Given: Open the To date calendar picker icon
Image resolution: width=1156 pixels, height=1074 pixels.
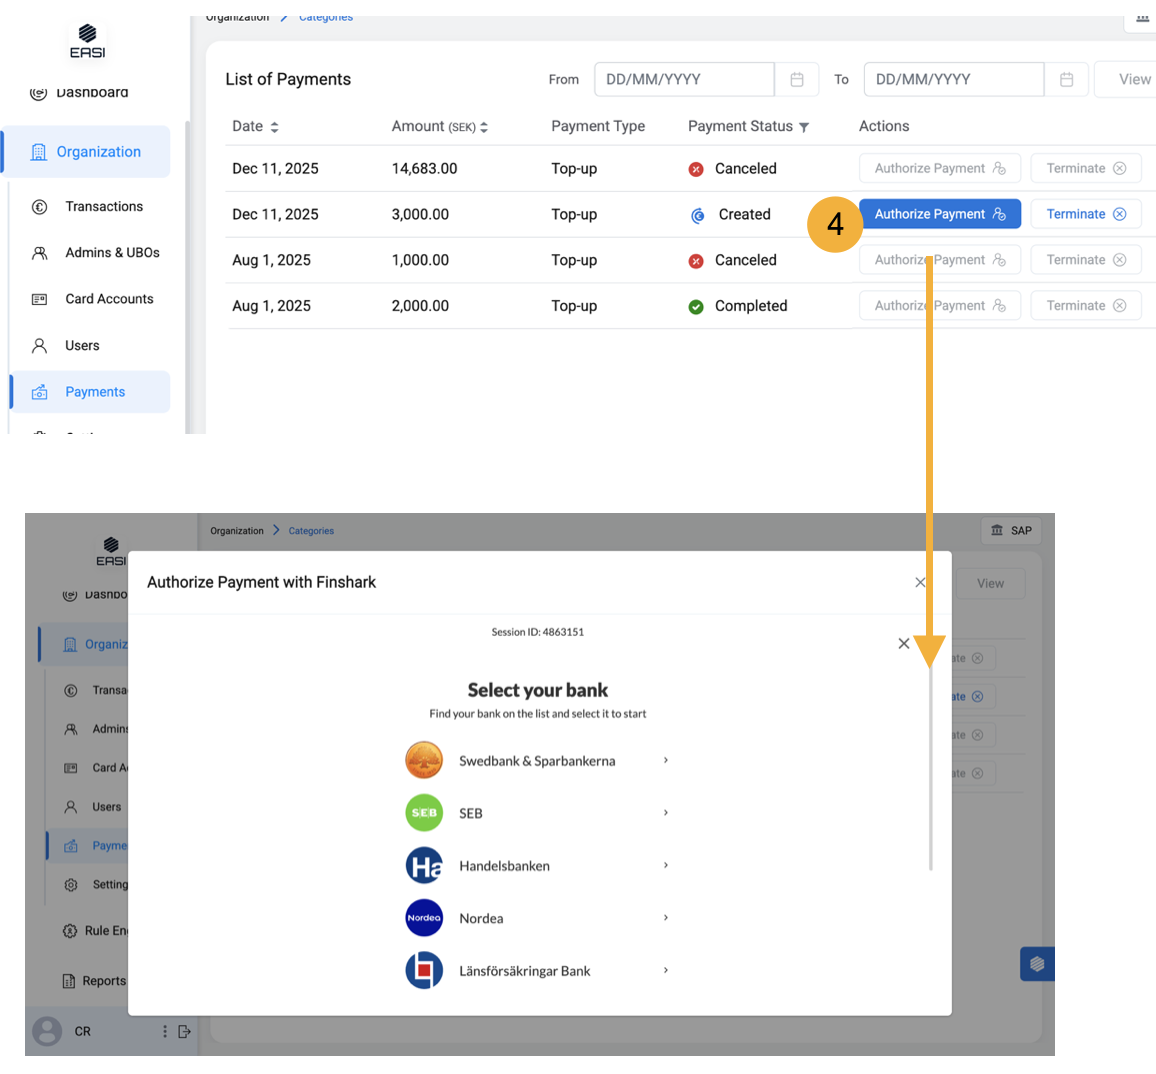Looking at the screenshot, I should click(x=1067, y=80).
